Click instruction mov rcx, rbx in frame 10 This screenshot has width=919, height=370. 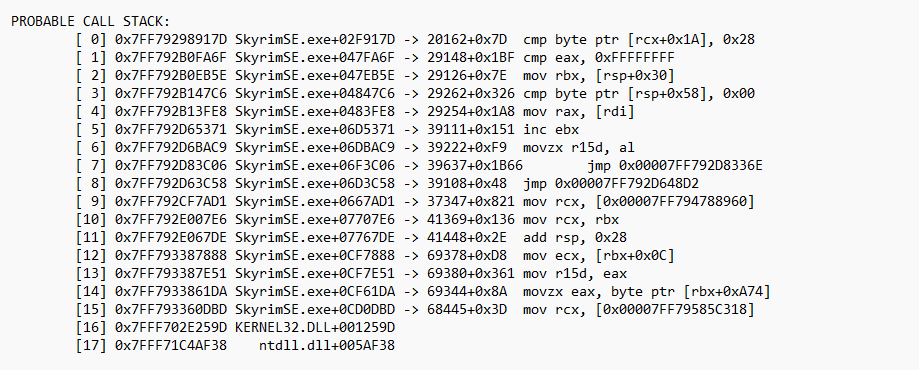(571, 219)
